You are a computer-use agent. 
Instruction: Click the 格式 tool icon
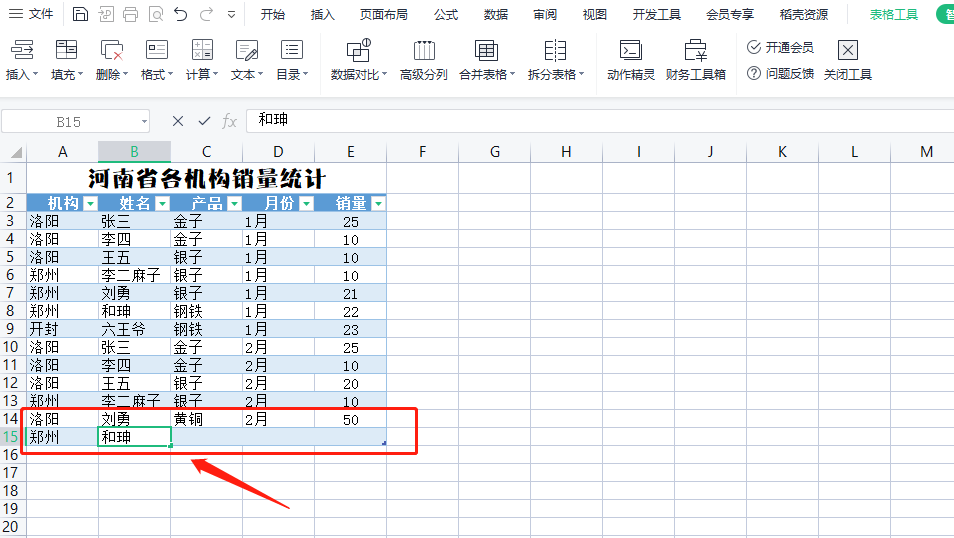tap(157, 50)
